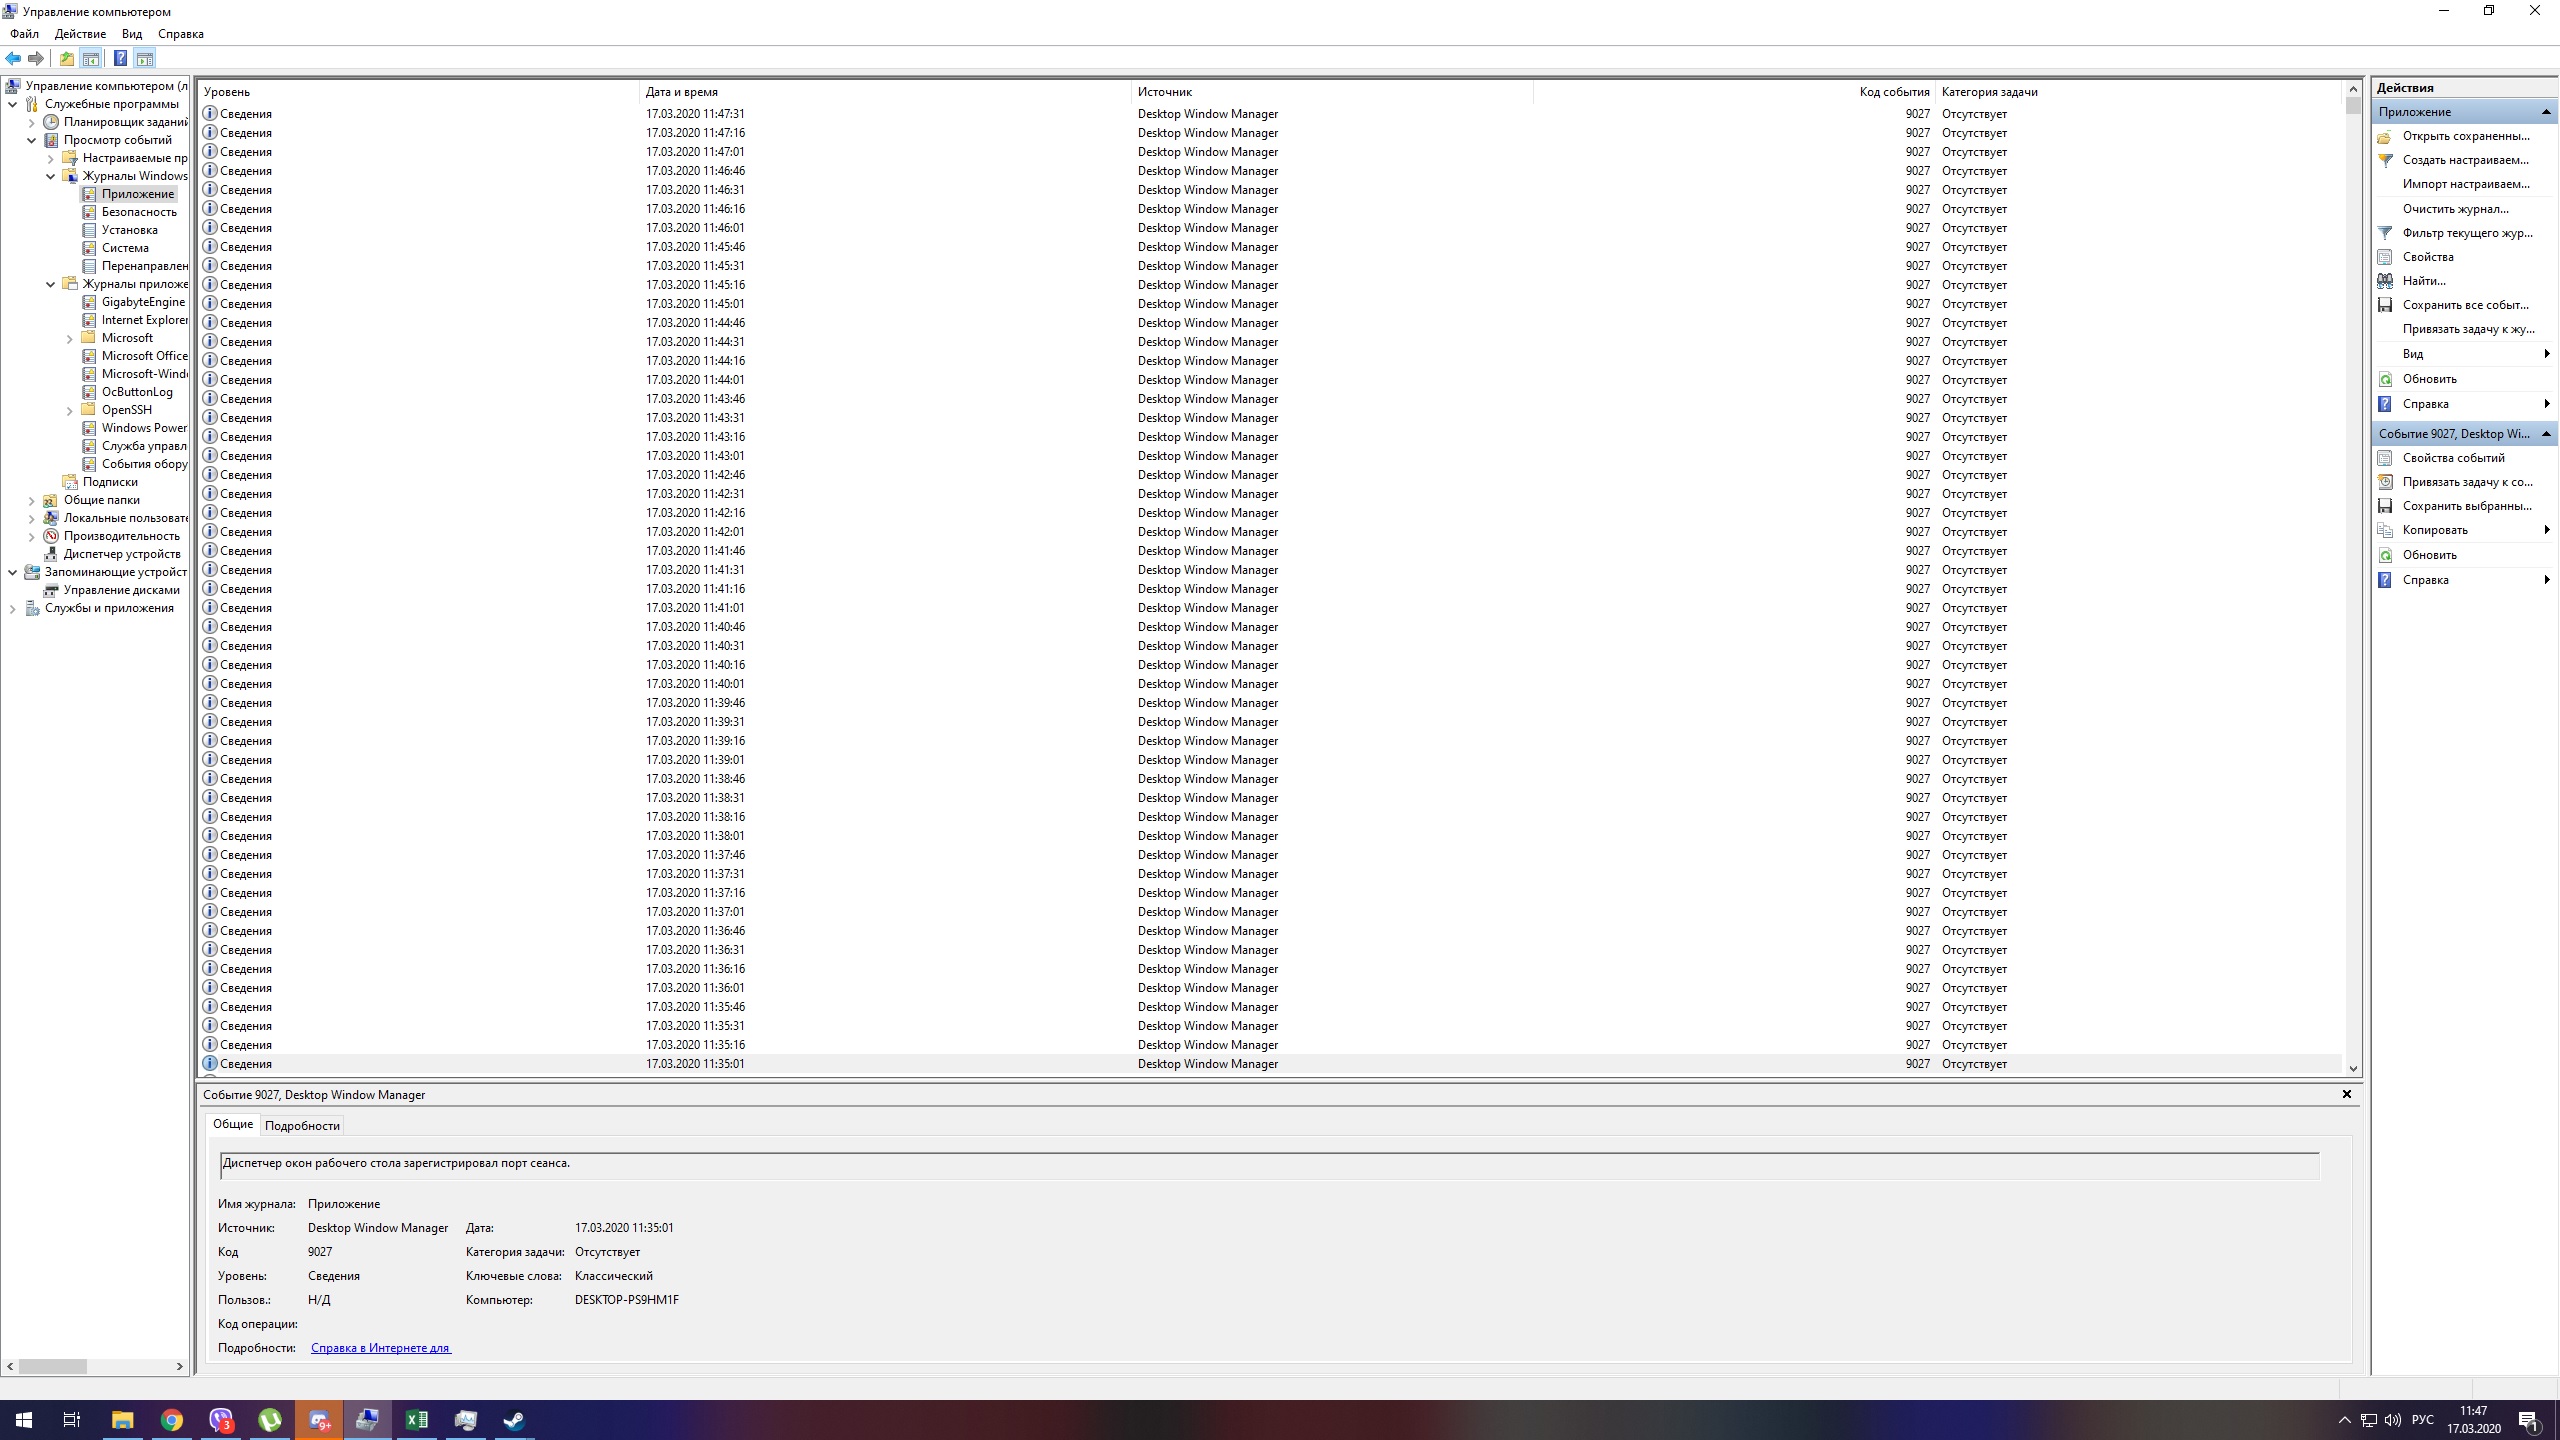The image size is (2560, 1440).
Task: Click the Фильтр текущего журнала funnel icon
Action: pyautogui.click(x=2385, y=233)
